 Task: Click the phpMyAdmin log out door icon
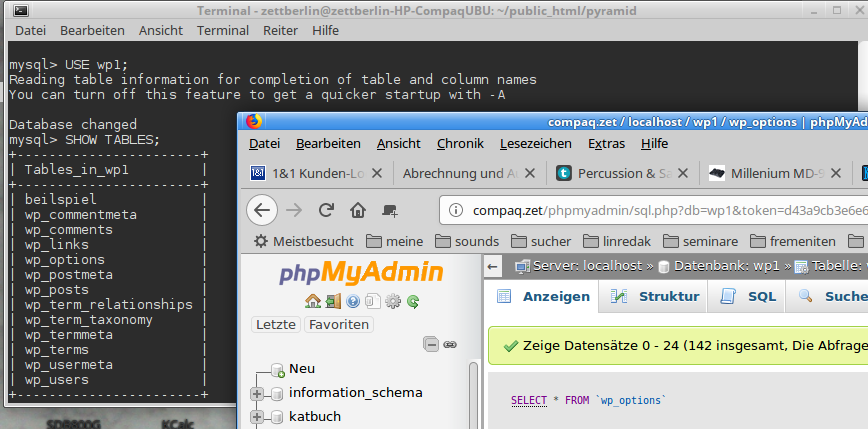pyautogui.click(x=333, y=300)
